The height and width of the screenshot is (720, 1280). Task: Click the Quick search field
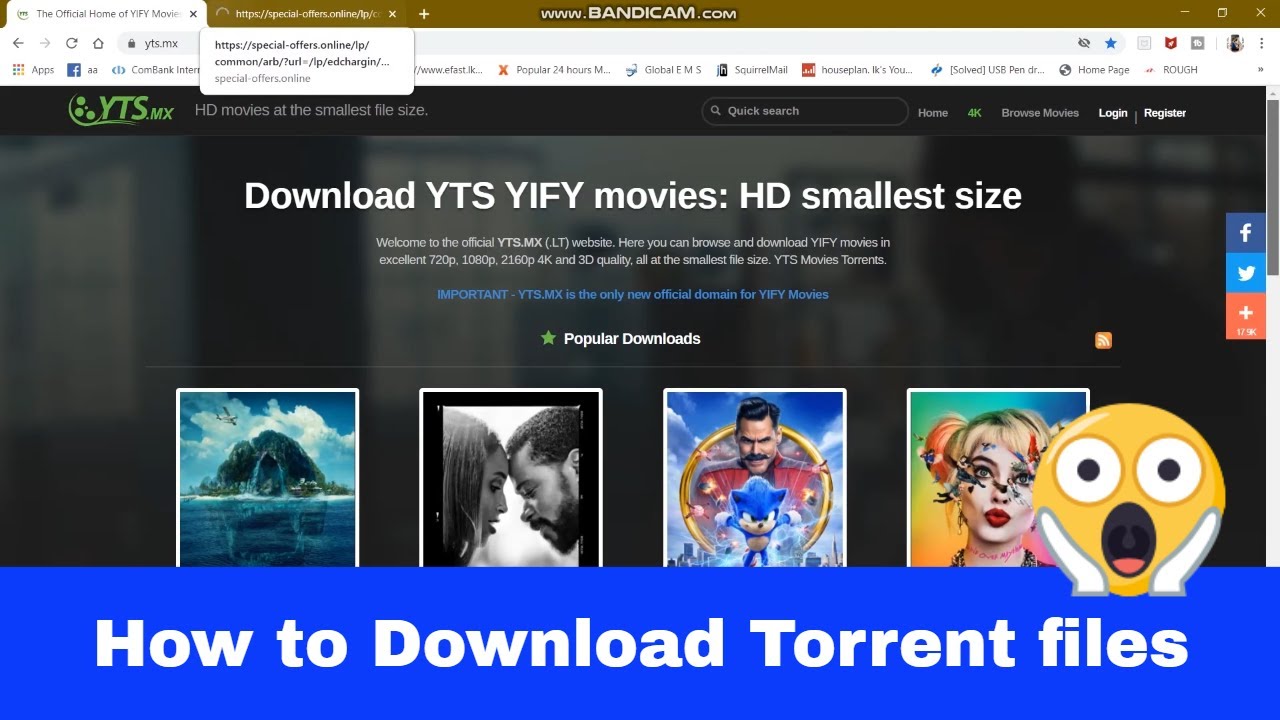(x=805, y=111)
